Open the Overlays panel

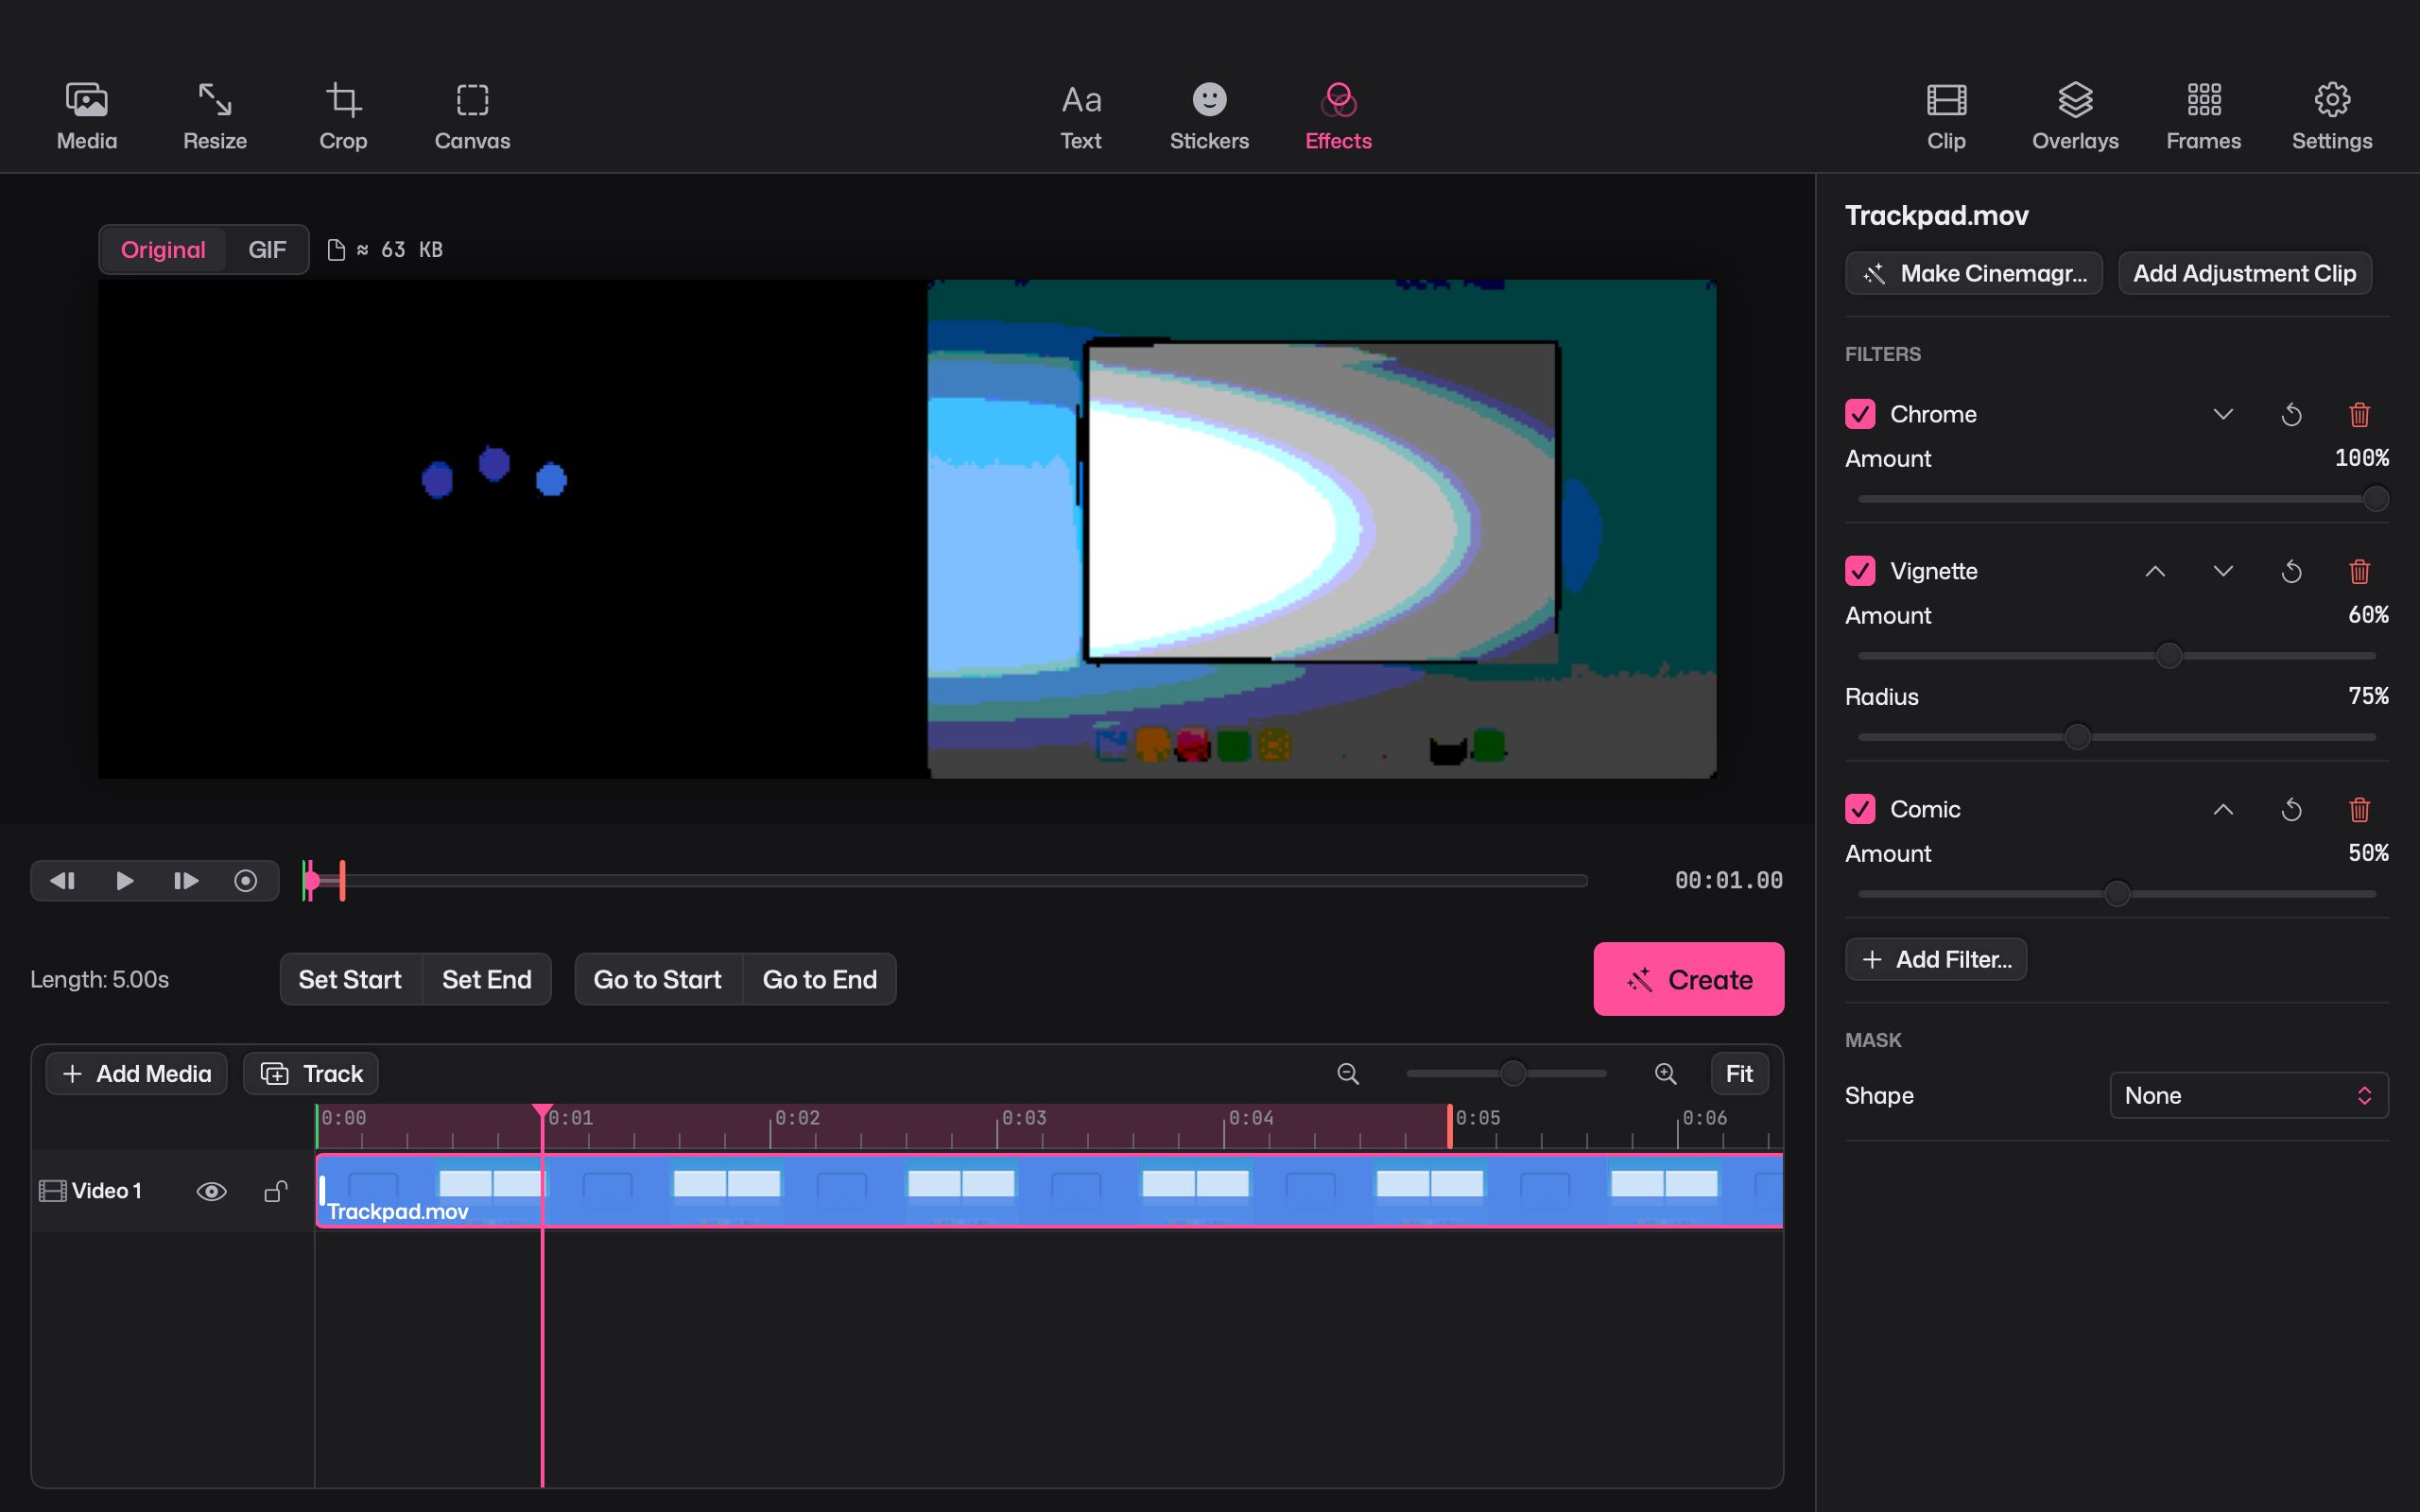pyautogui.click(x=2075, y=117)
